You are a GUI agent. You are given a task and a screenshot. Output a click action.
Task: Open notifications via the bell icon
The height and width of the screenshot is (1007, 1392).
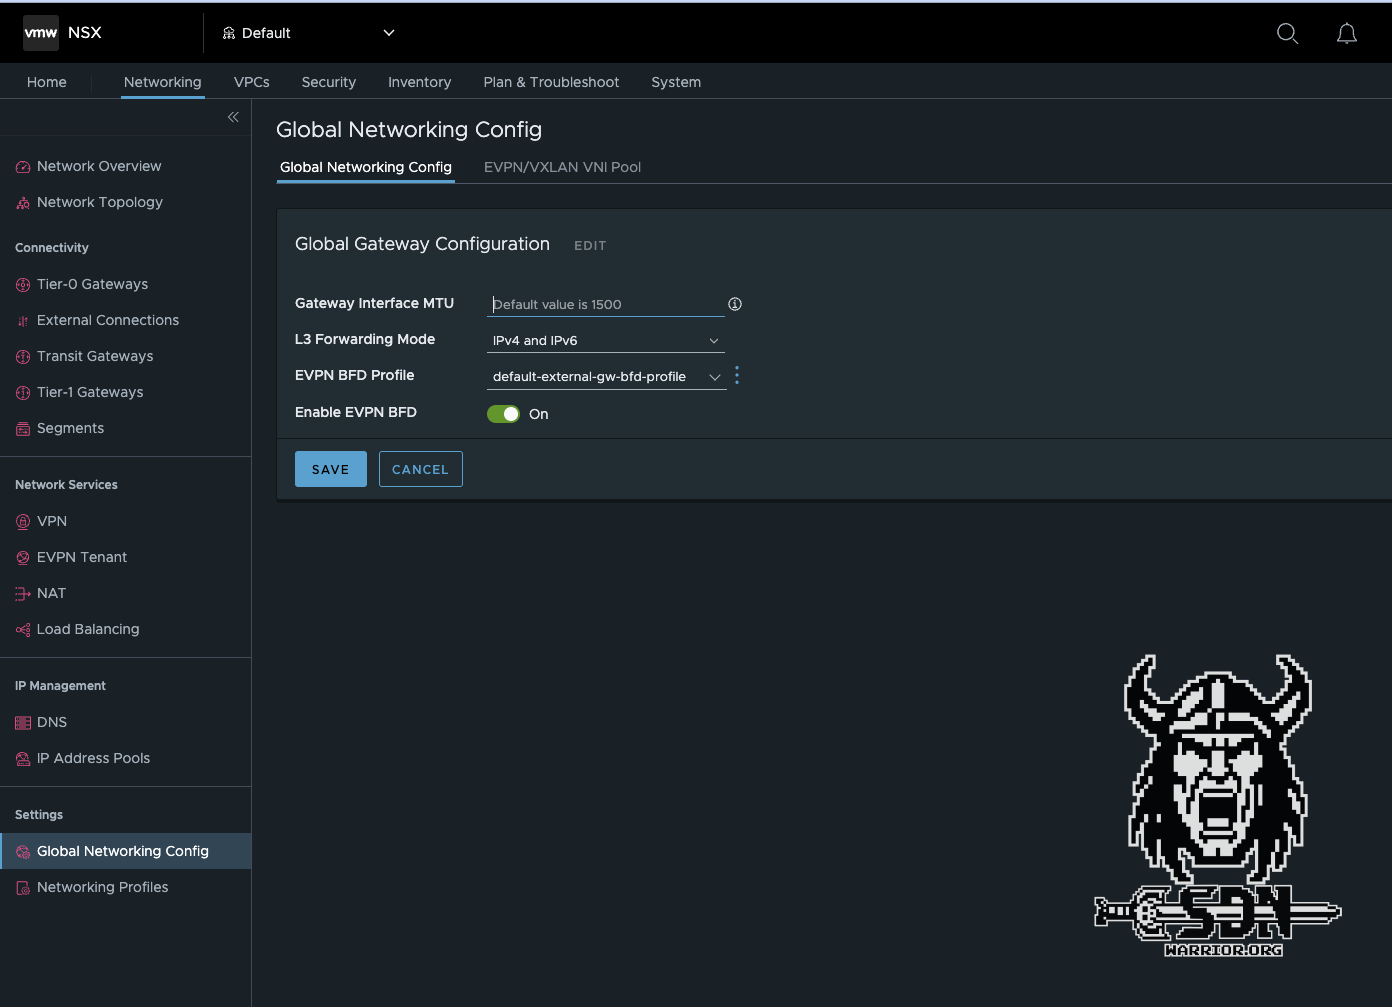1346,33
